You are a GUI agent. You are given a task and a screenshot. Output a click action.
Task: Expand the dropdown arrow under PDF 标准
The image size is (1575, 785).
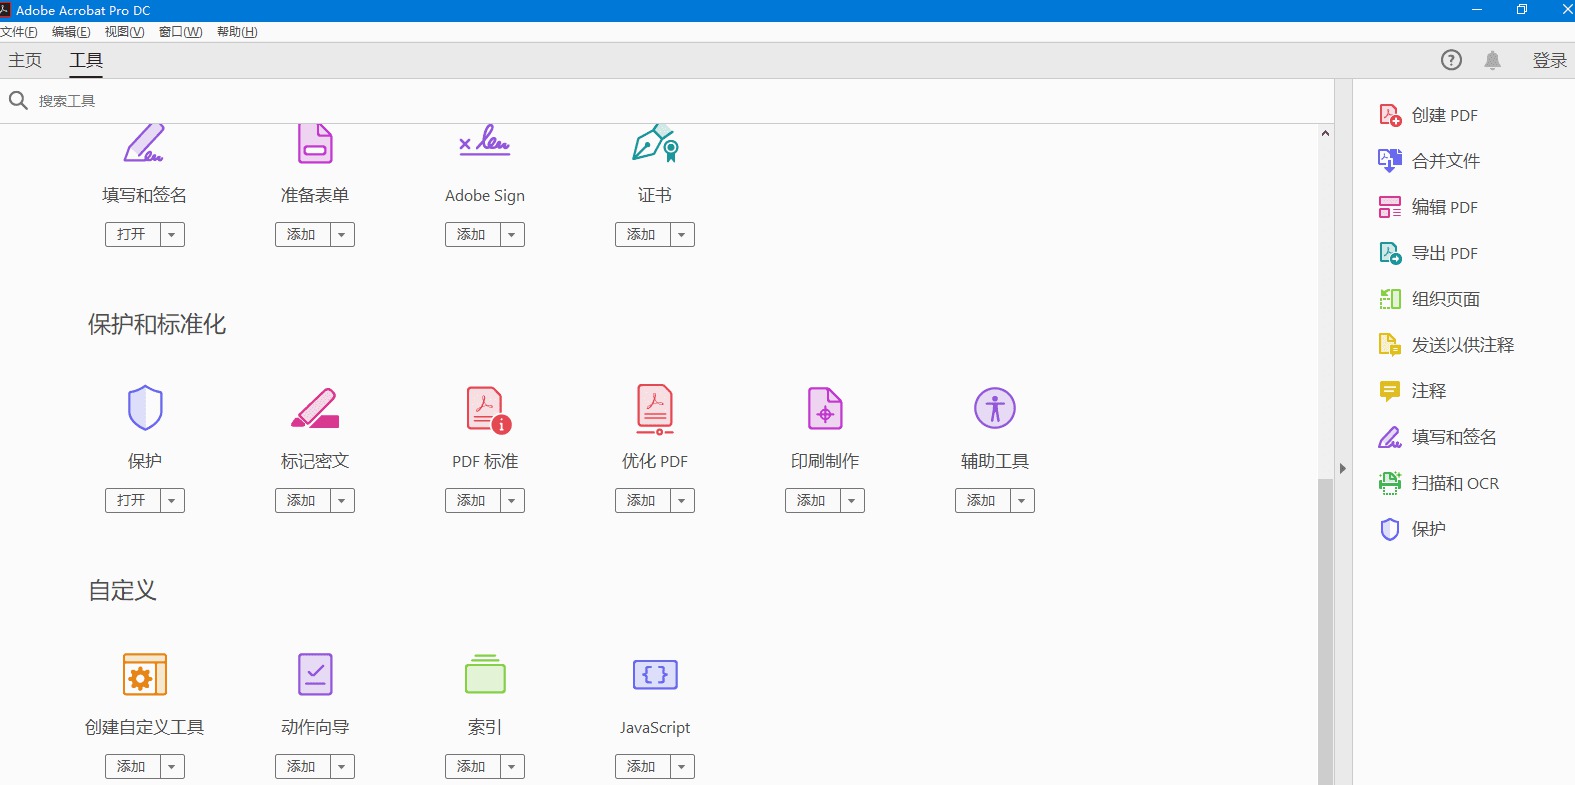tap(512, 501)
